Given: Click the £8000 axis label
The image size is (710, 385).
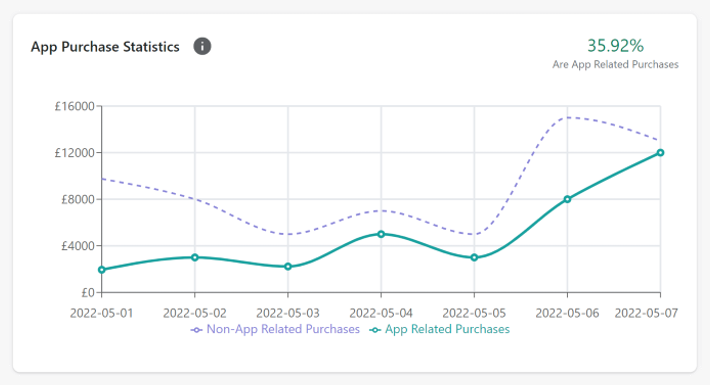Looking at the screenshot, I should pyautogui.click(x=78, y=199).
